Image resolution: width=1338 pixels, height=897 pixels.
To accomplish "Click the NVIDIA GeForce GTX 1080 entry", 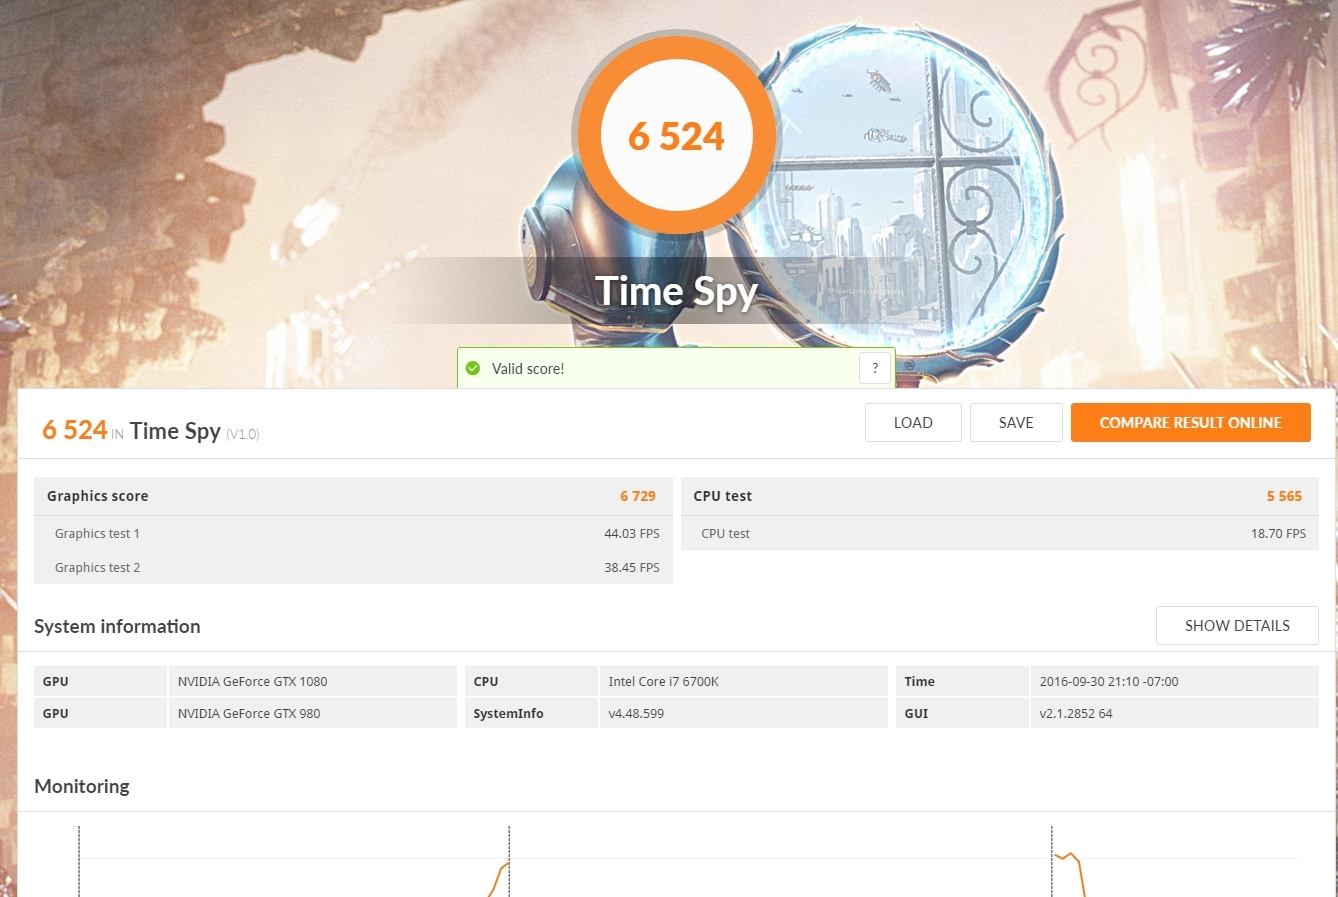I will pos(312,681).
